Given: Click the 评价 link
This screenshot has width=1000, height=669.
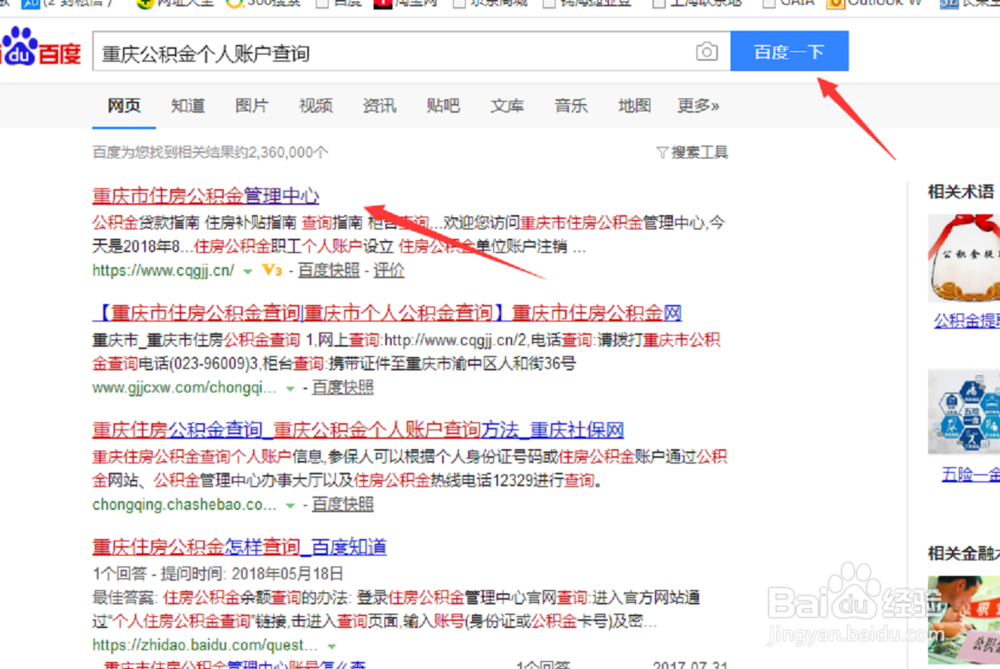Looking at the screenshot, I should (x=389, y=270).
